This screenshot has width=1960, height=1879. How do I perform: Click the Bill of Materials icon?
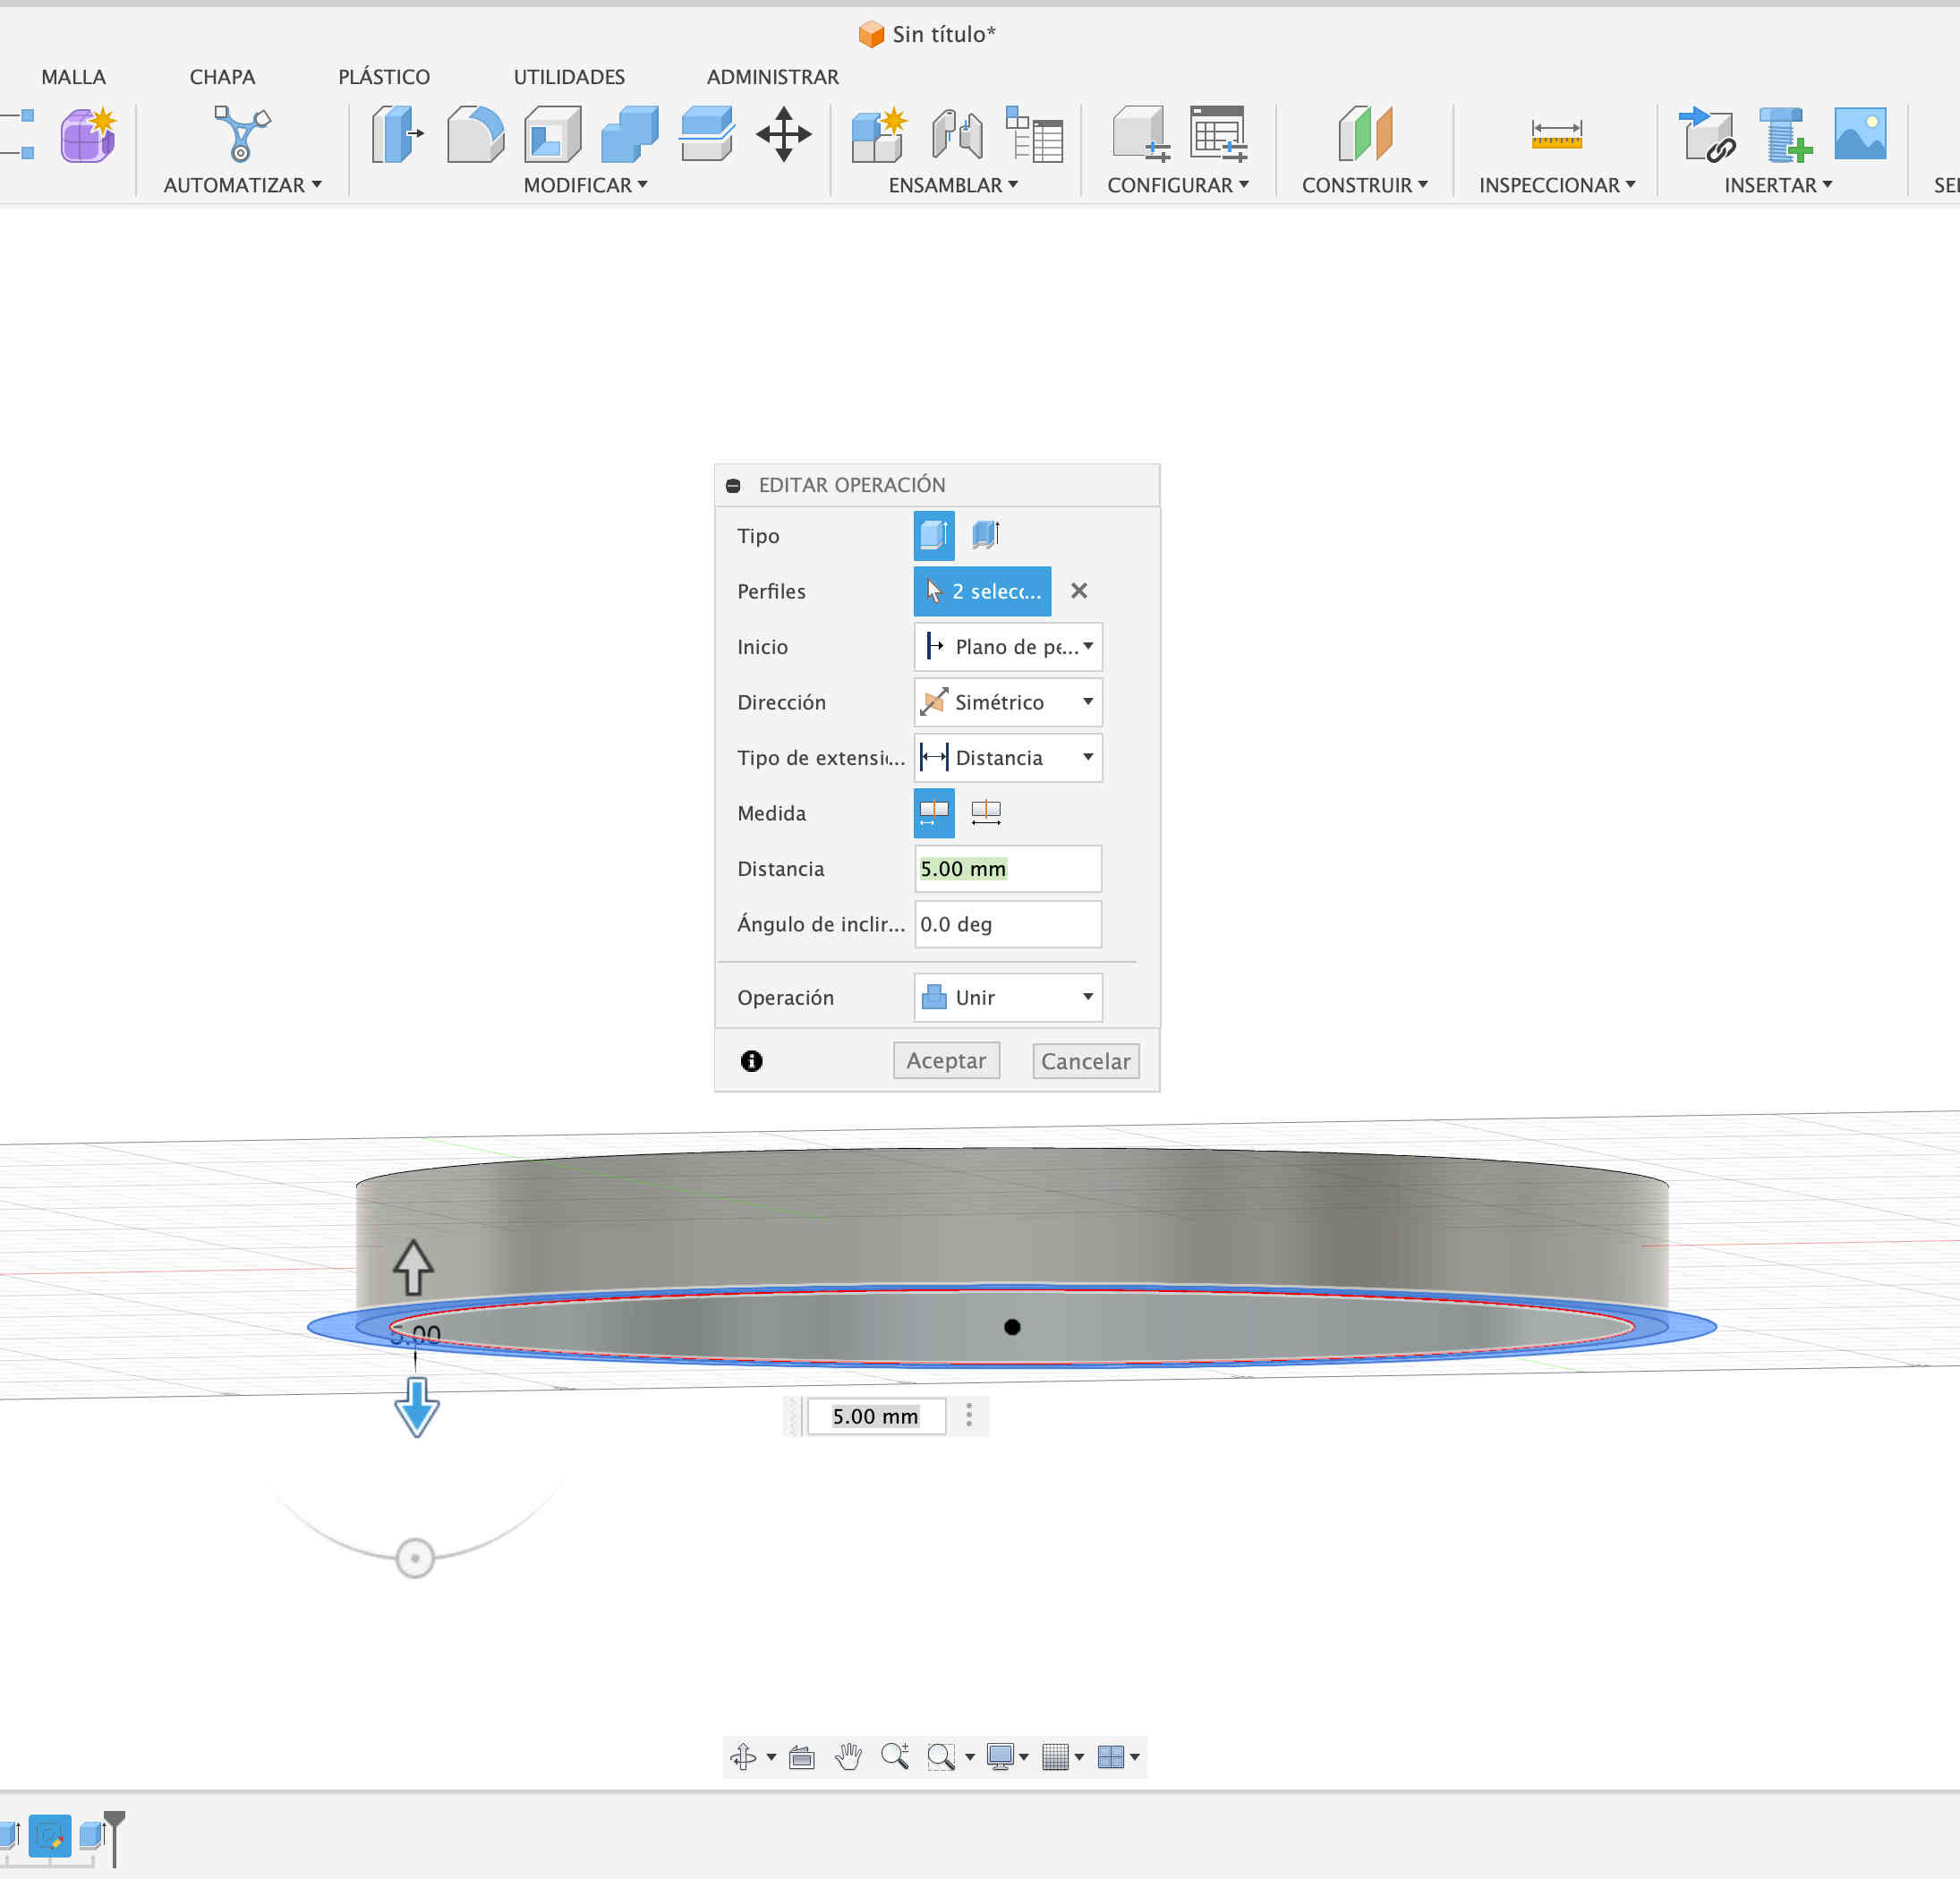tap(1034, 135)
